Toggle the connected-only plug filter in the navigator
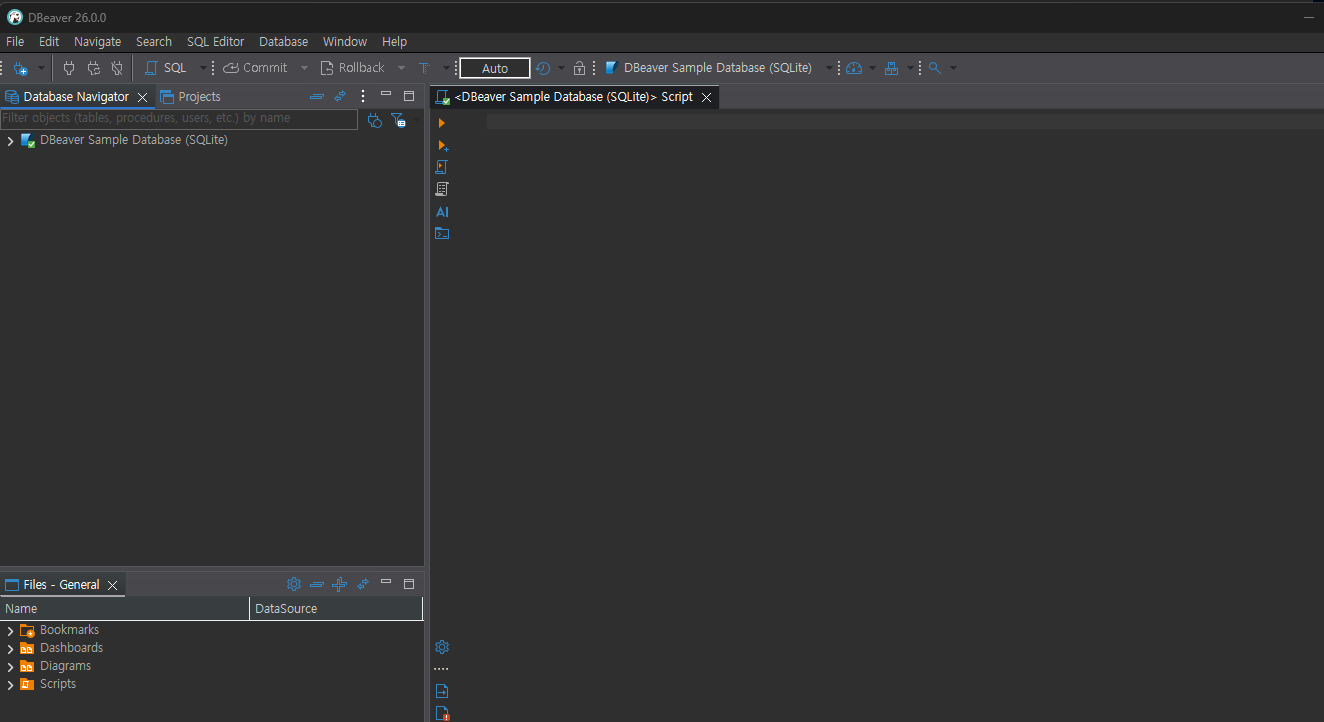Screen dimensions: 1324x722 tap(375, 120)
